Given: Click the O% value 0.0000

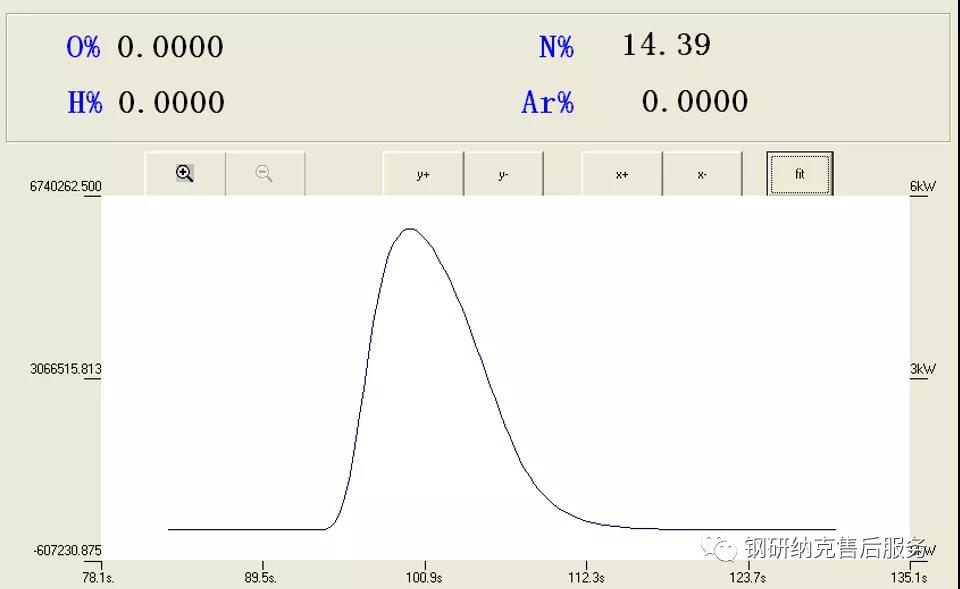Looking at the screenshot, I should coord(170,47).
